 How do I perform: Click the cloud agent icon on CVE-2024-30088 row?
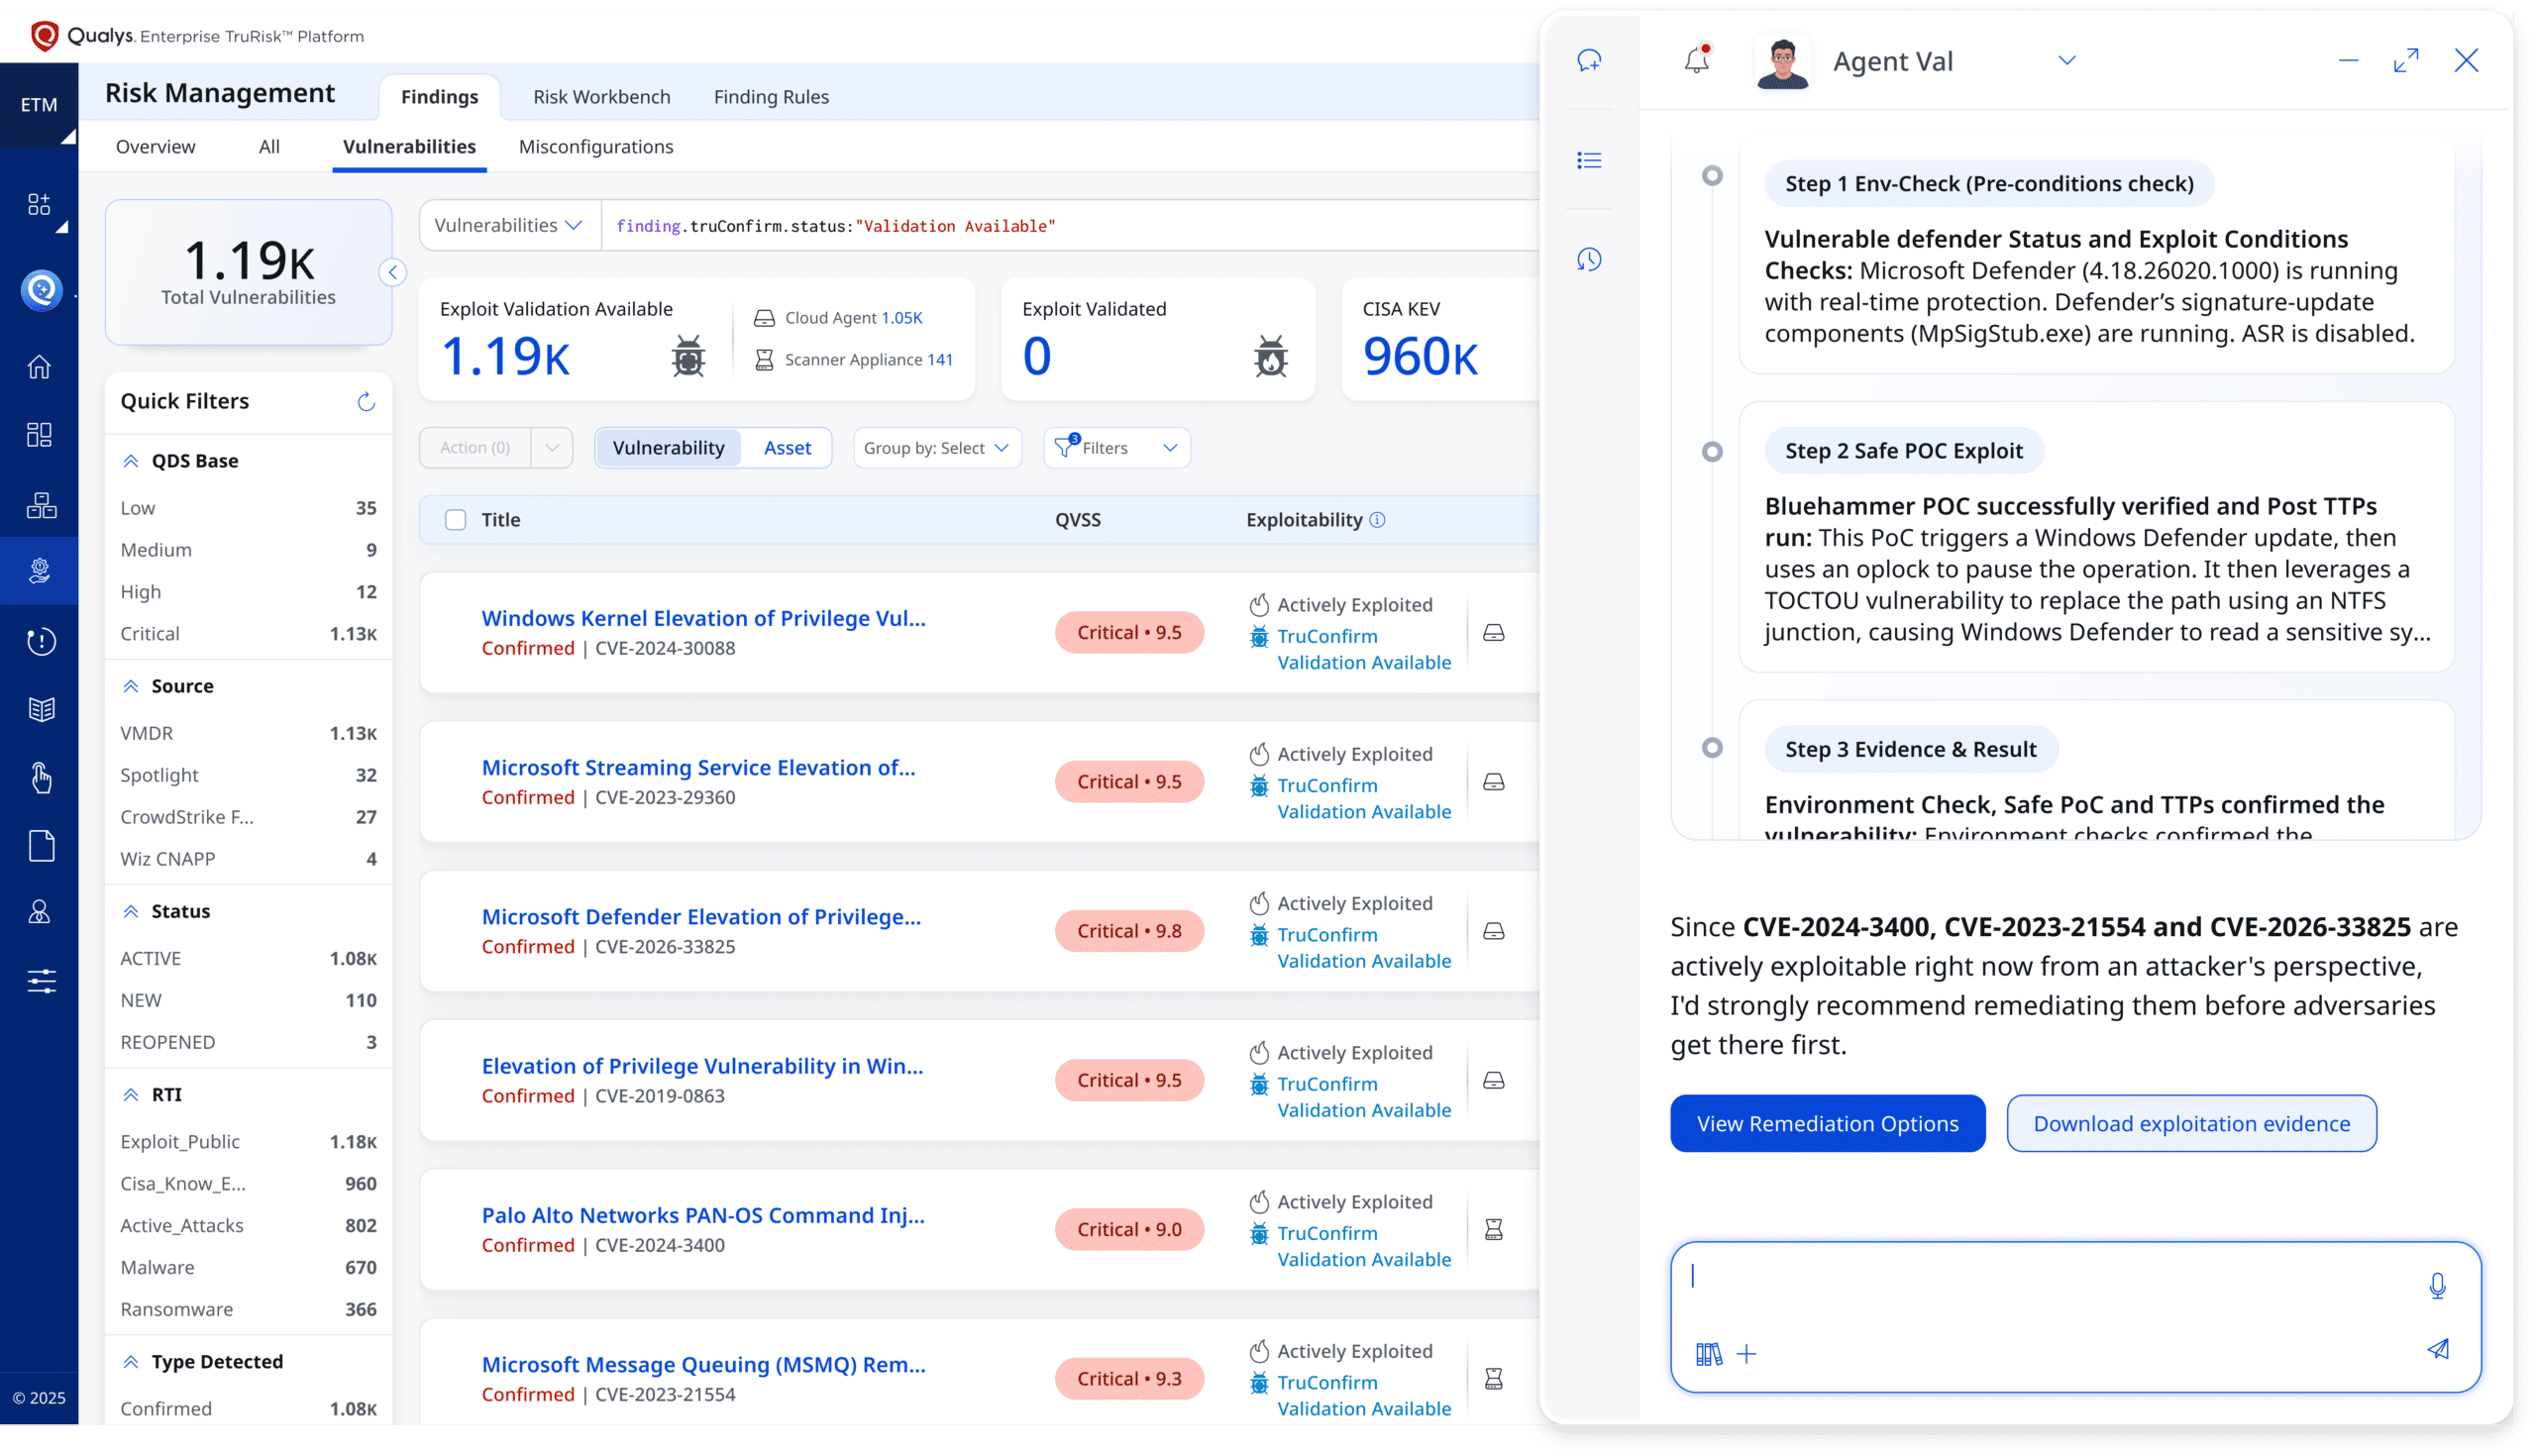click(x=1493, y=633)
